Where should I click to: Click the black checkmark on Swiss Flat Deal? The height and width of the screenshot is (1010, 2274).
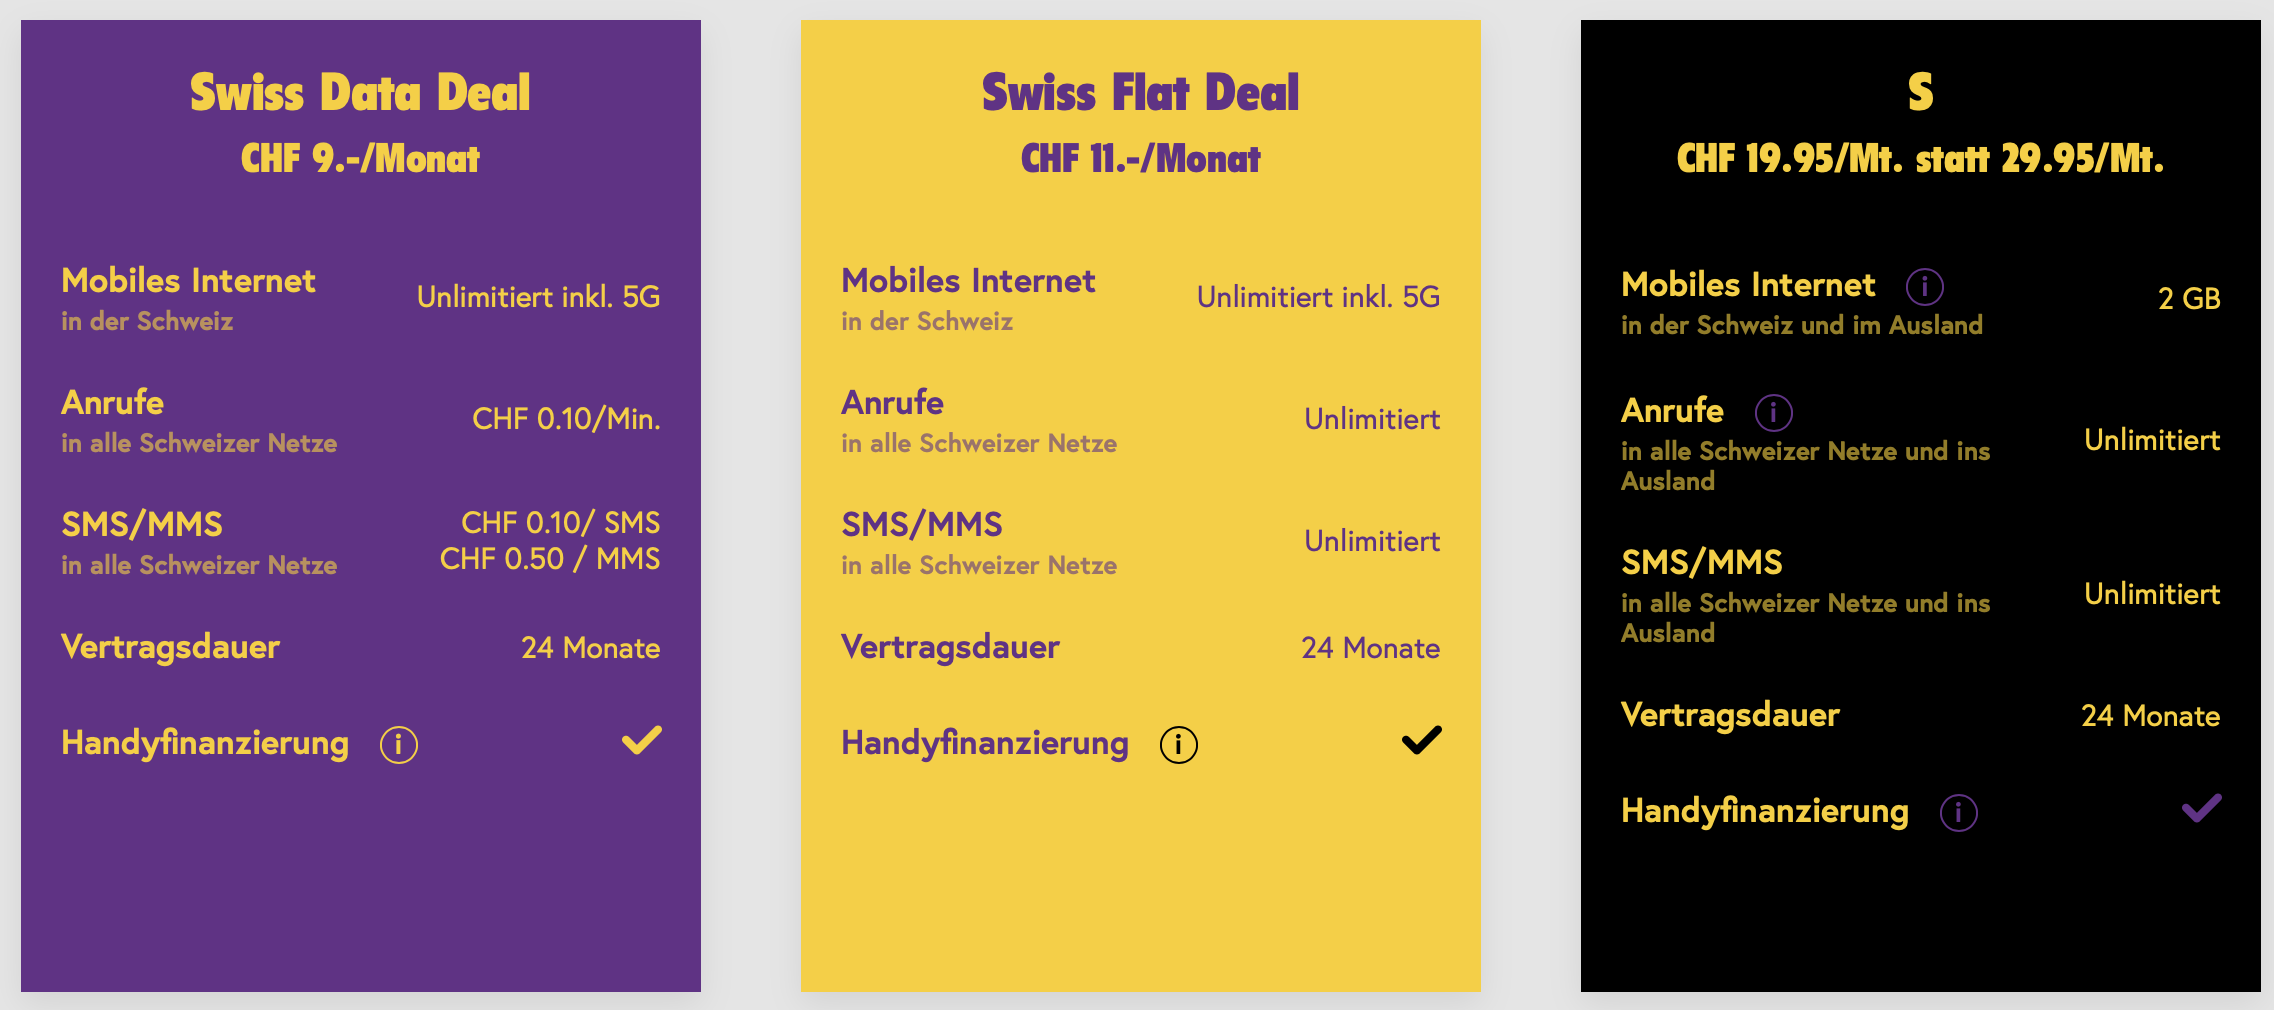tap(1421, 740)
